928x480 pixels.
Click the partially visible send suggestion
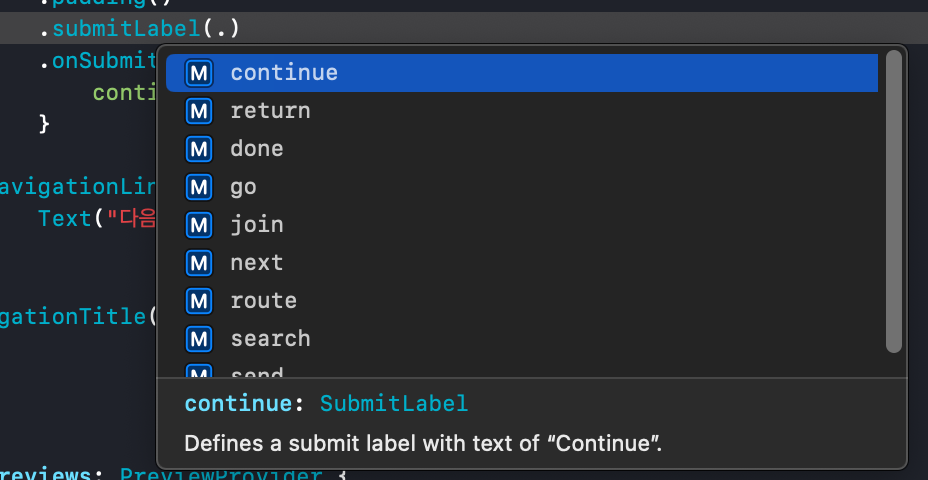coord(521,369)
